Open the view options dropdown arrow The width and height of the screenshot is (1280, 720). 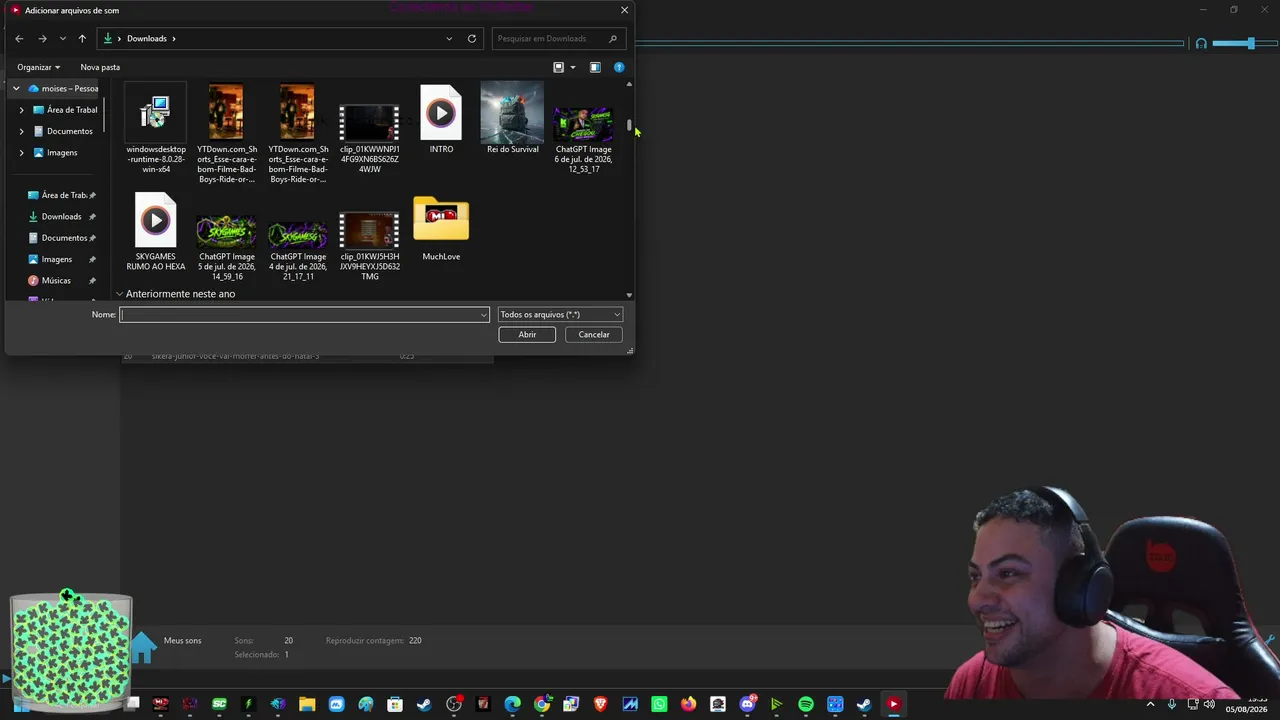click(573, 67)
